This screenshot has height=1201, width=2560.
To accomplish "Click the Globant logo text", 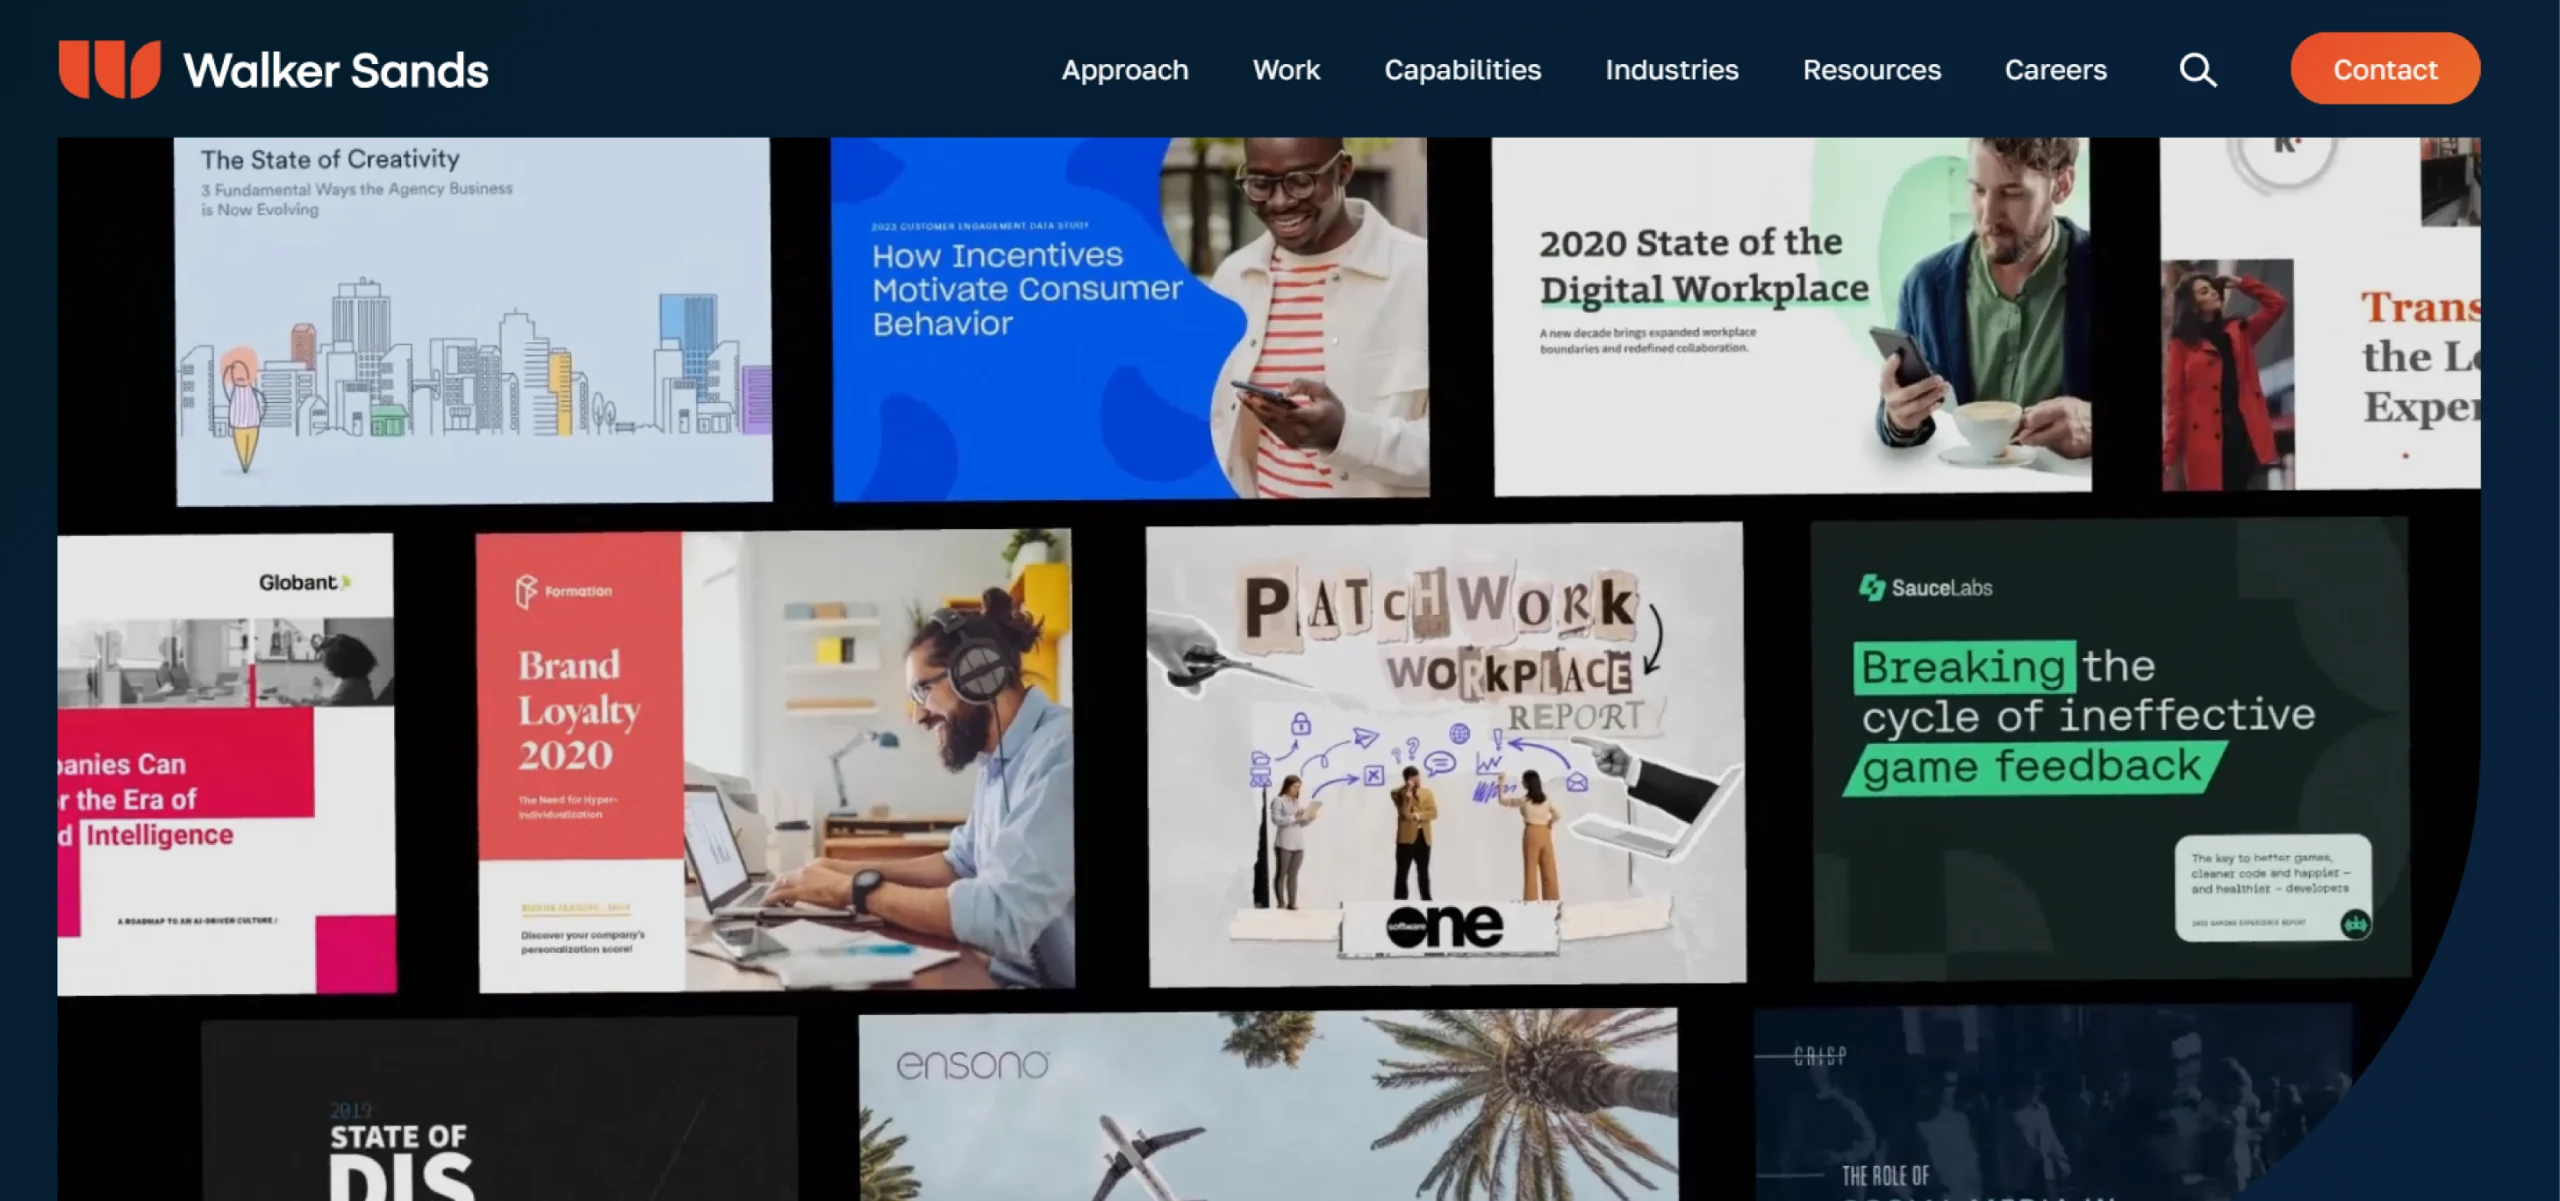I will (304, 582).
